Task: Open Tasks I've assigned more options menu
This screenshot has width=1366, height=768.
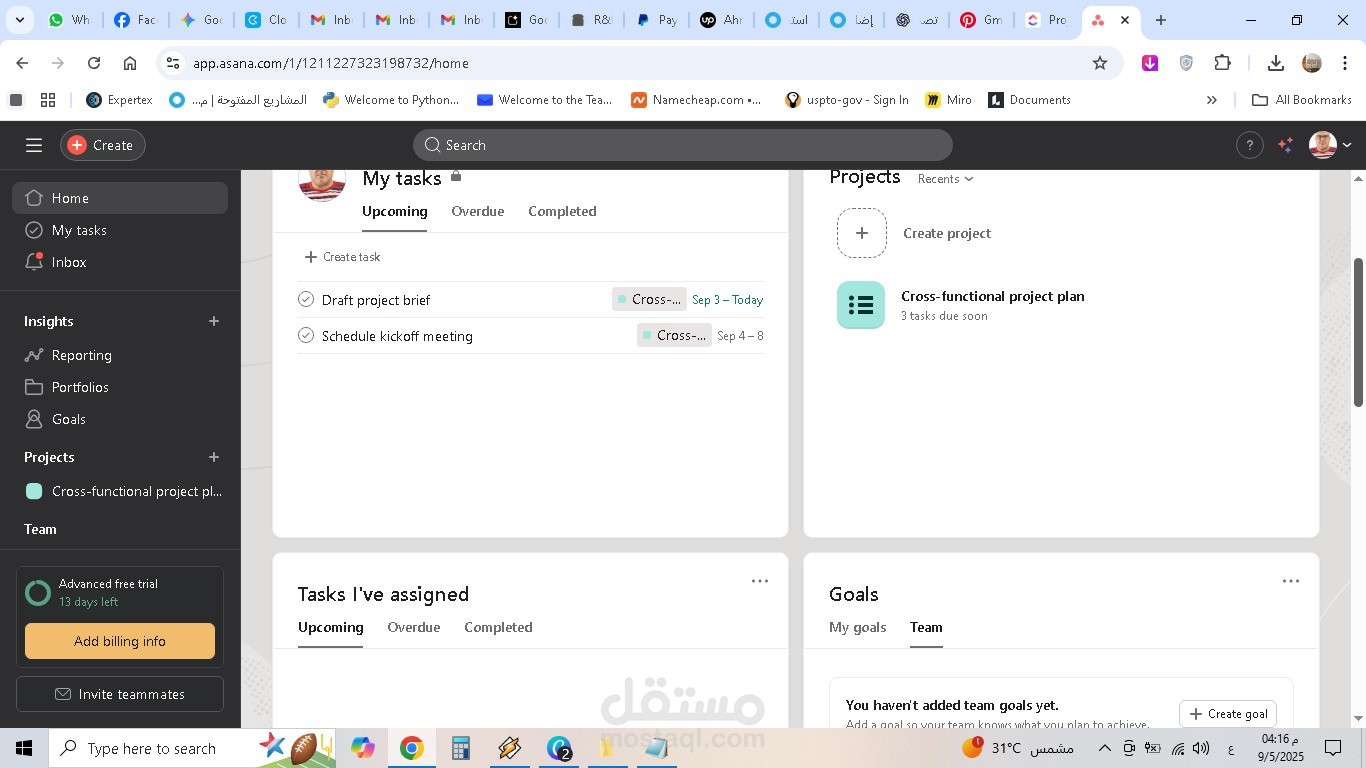Action: point(760,581)
